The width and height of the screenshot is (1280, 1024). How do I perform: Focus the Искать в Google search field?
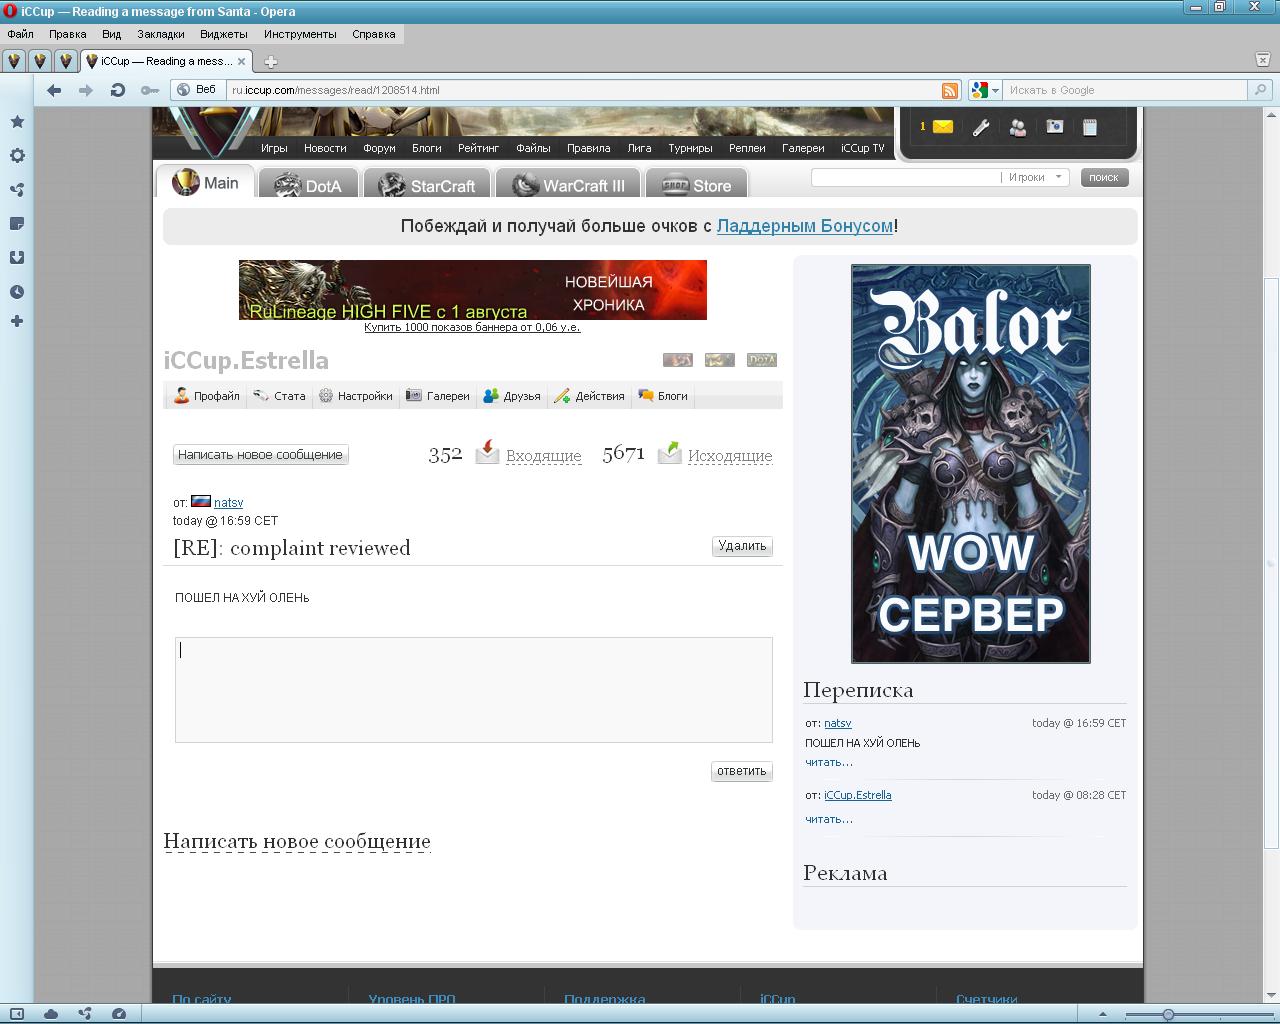point(1126,90)
